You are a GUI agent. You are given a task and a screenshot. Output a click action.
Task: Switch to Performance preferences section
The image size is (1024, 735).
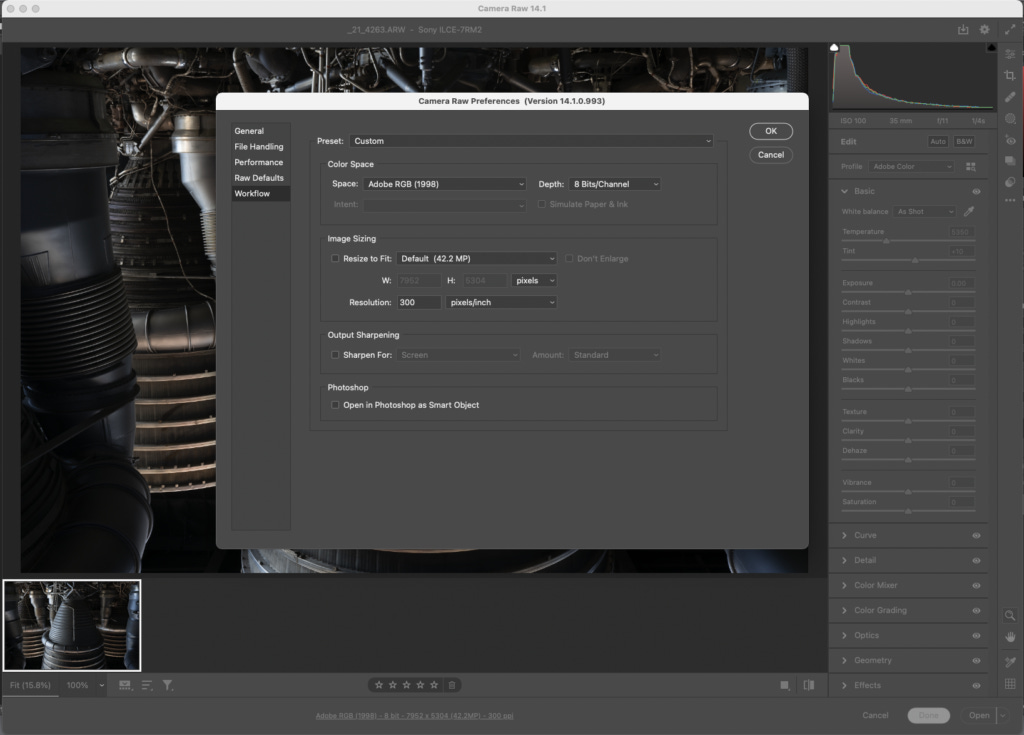[x=258, y=162]
